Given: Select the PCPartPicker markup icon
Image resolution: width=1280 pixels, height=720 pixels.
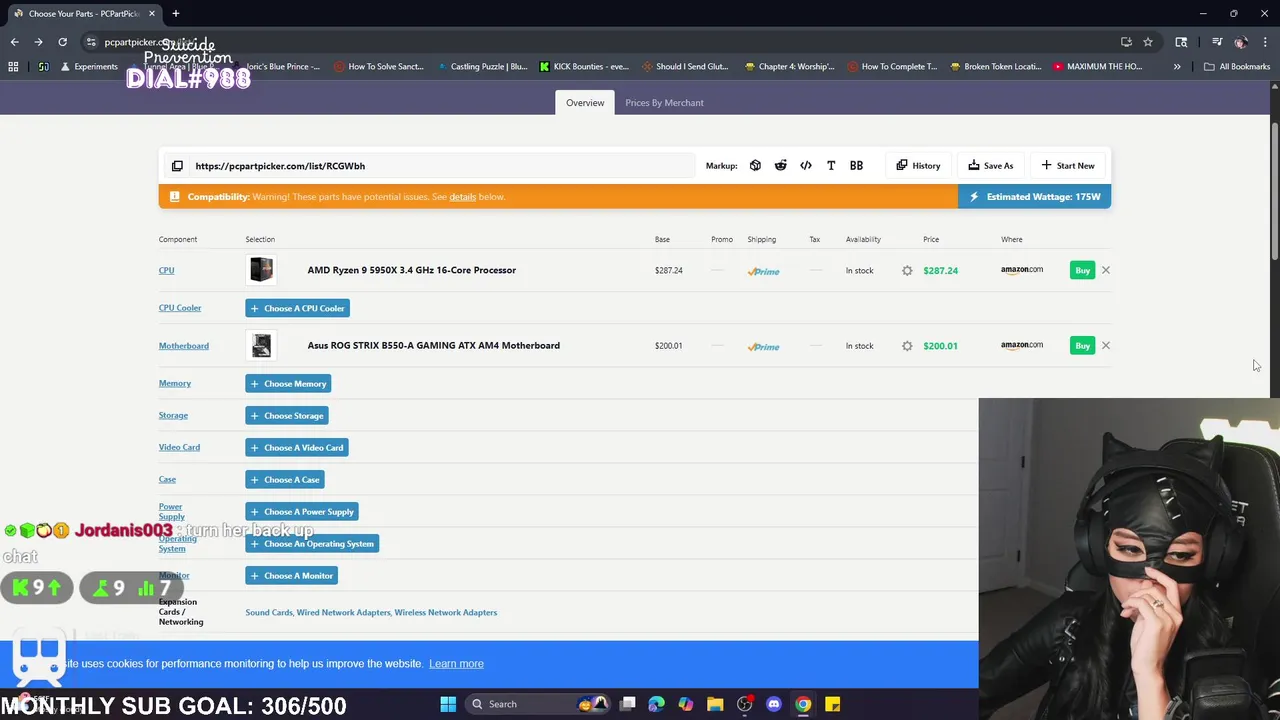Looking at the screenshot, I should point(755,166).
